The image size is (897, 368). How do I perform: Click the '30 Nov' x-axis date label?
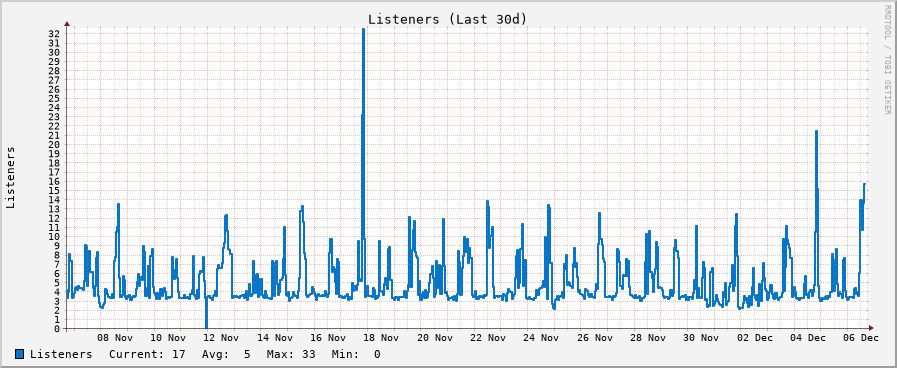[x=701, y=338]
